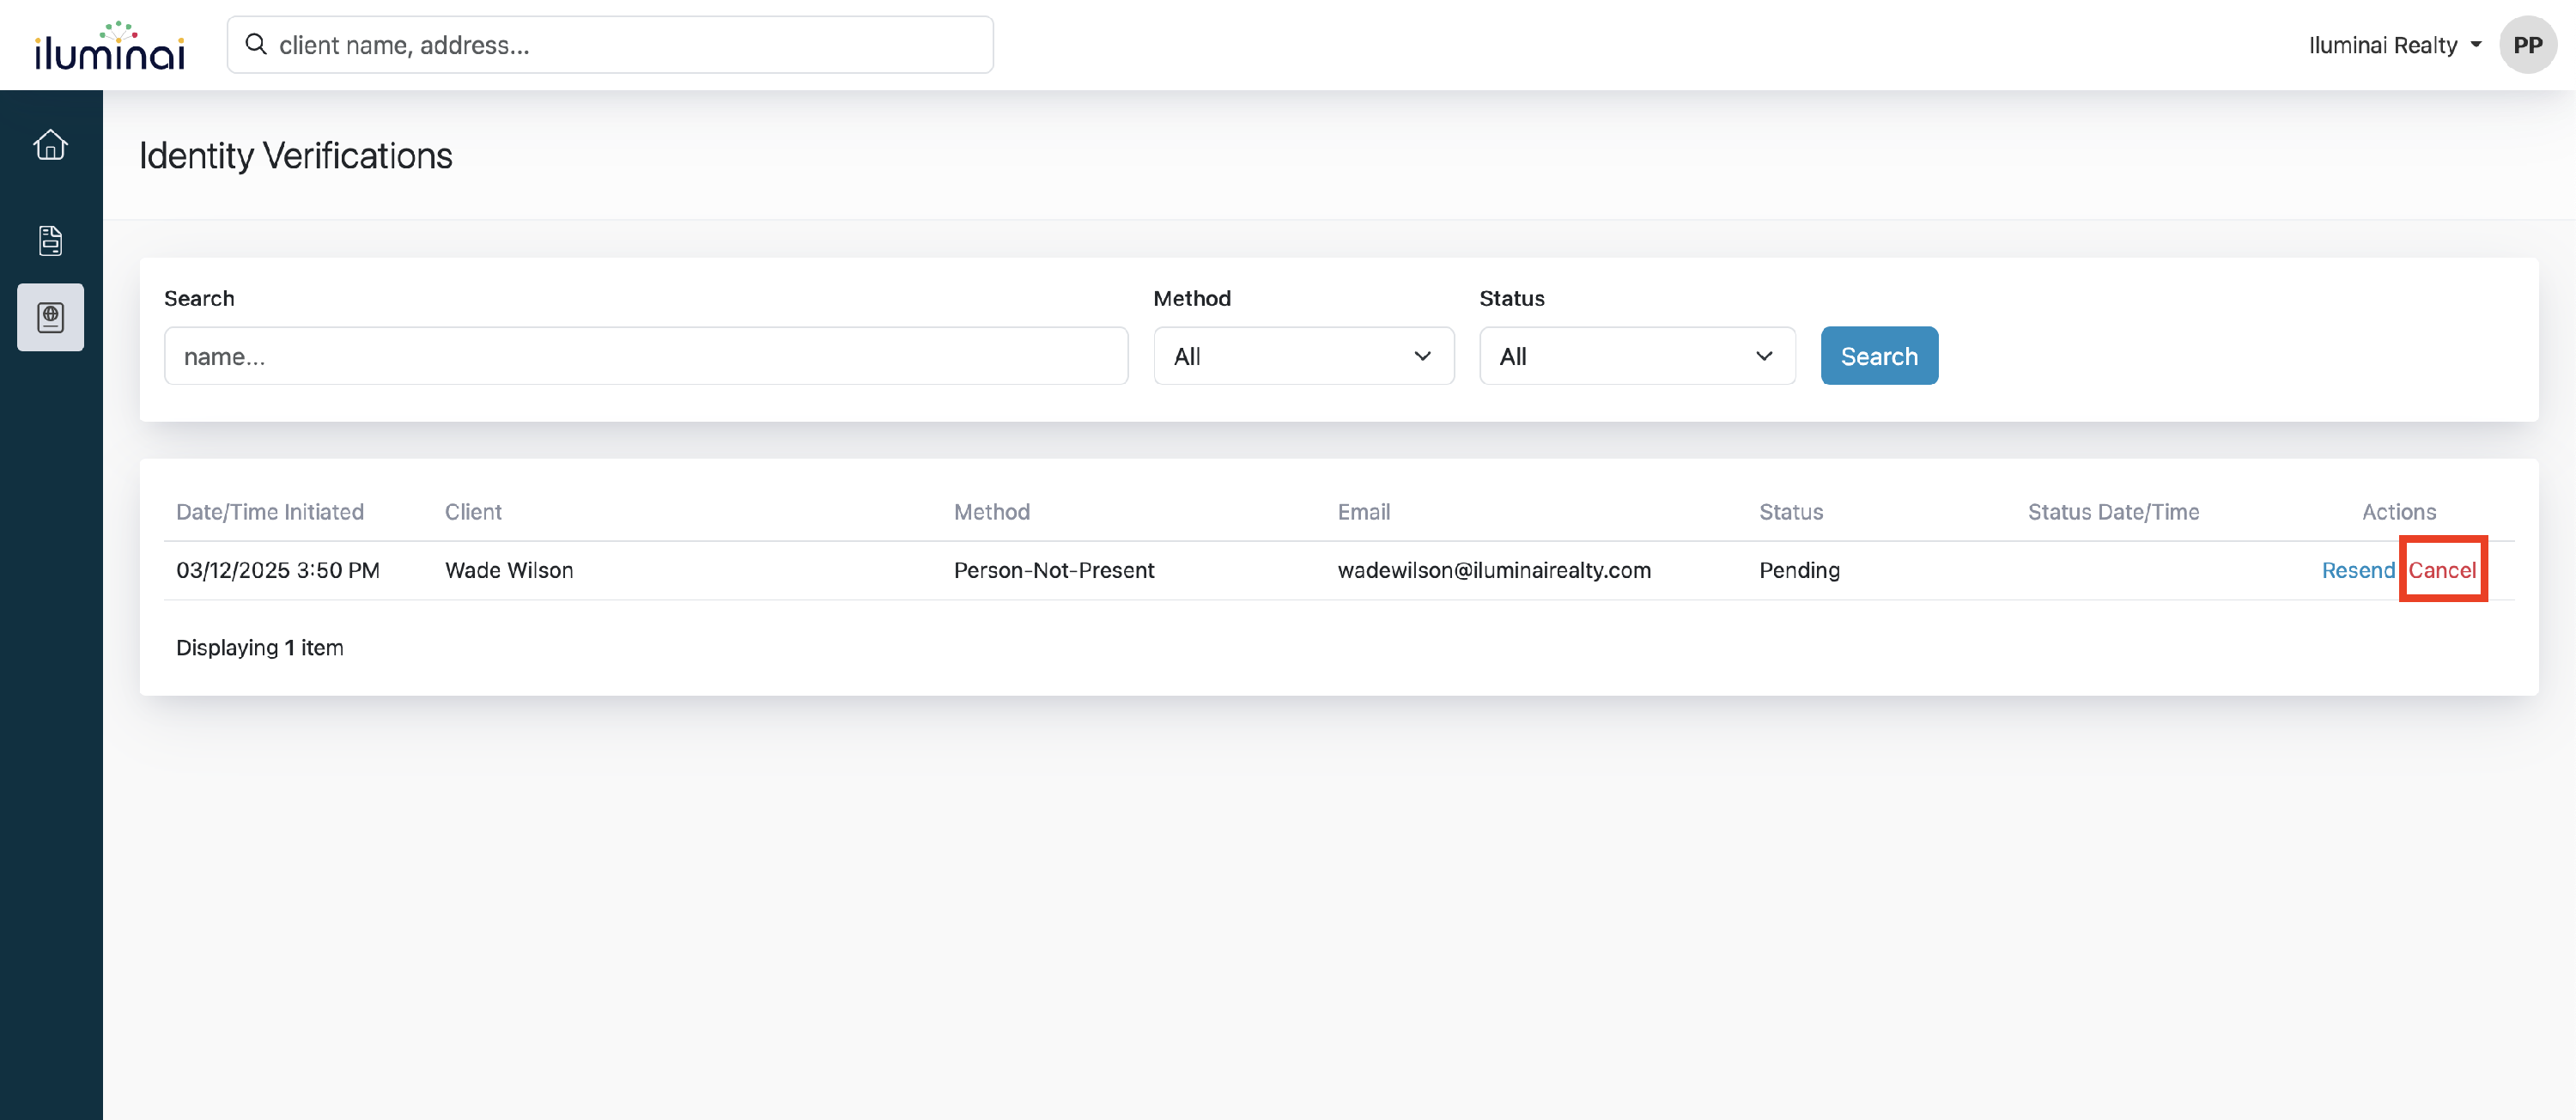This screenshot has height=1120, width=2576.
Task: Click the Status Date/Time column header
Action: tap(2113, 512)
